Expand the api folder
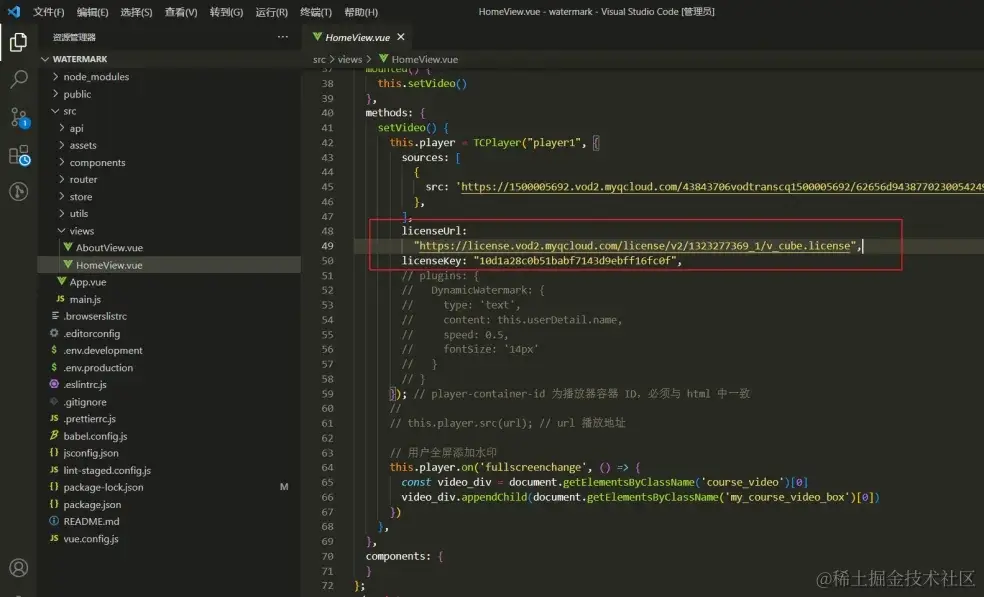The height and width of the screenshot is (597, 984). click(62, 127)
